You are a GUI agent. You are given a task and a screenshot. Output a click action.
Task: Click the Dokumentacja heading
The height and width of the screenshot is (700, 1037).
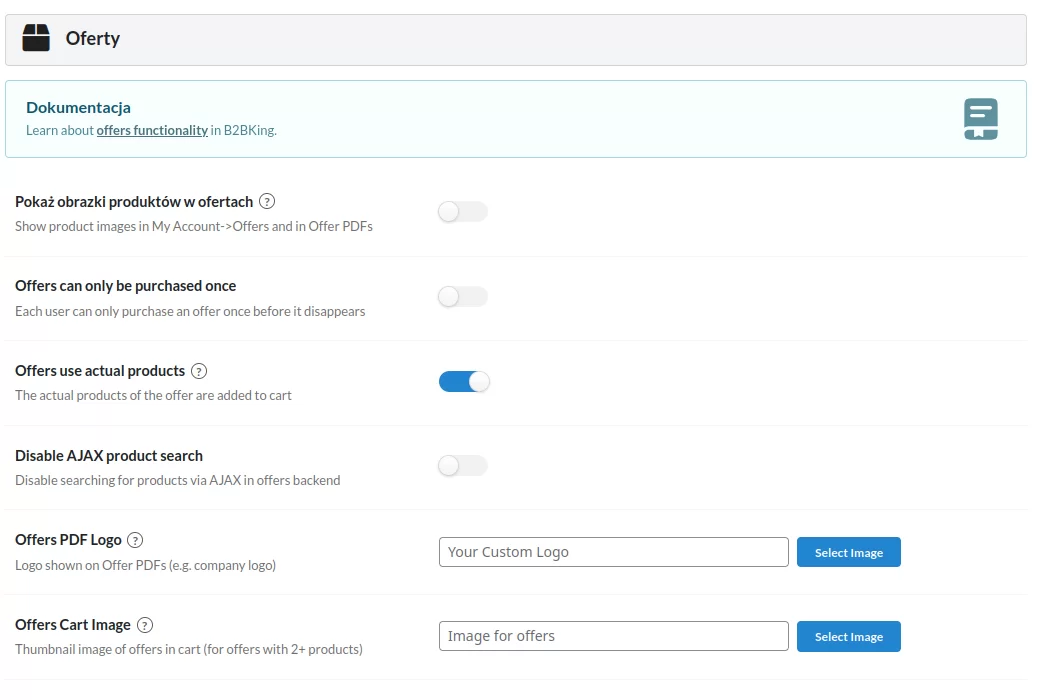click(78, 107)
